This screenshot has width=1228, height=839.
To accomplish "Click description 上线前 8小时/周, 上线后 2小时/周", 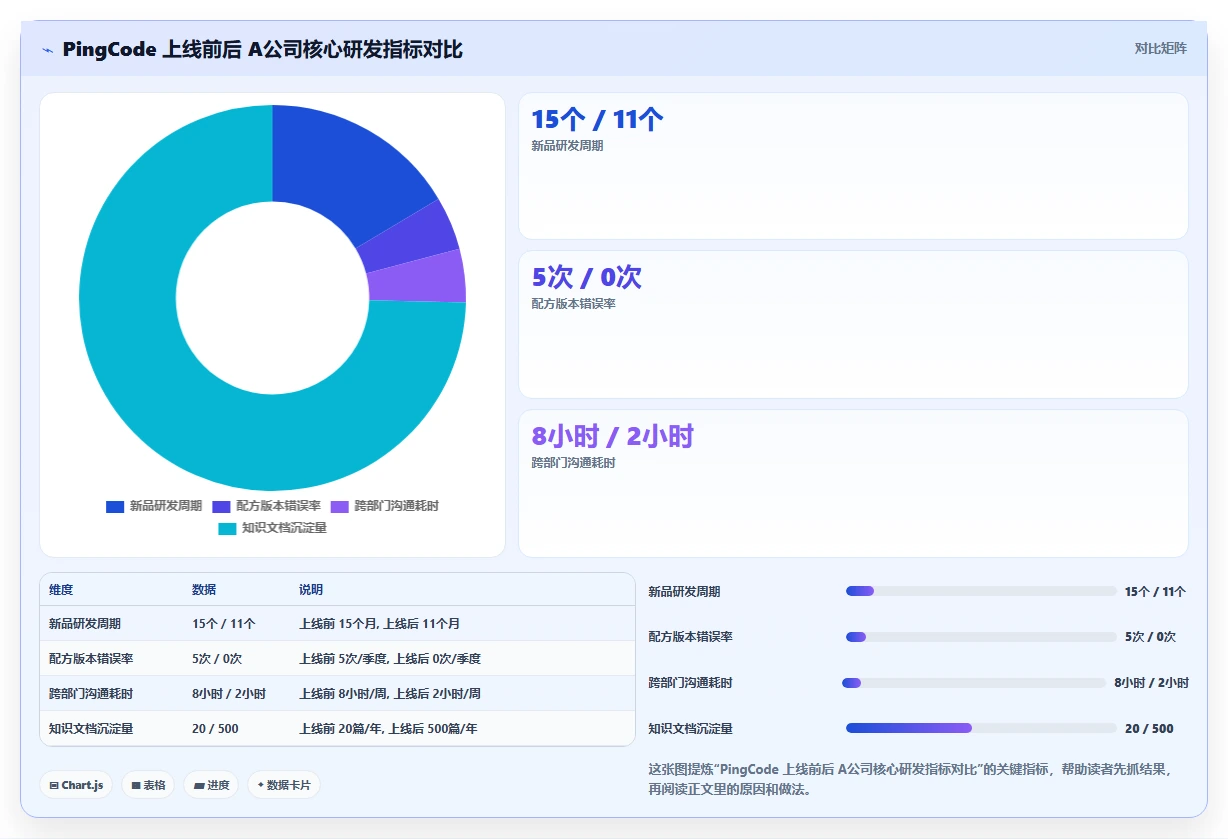I will [390, 694].
